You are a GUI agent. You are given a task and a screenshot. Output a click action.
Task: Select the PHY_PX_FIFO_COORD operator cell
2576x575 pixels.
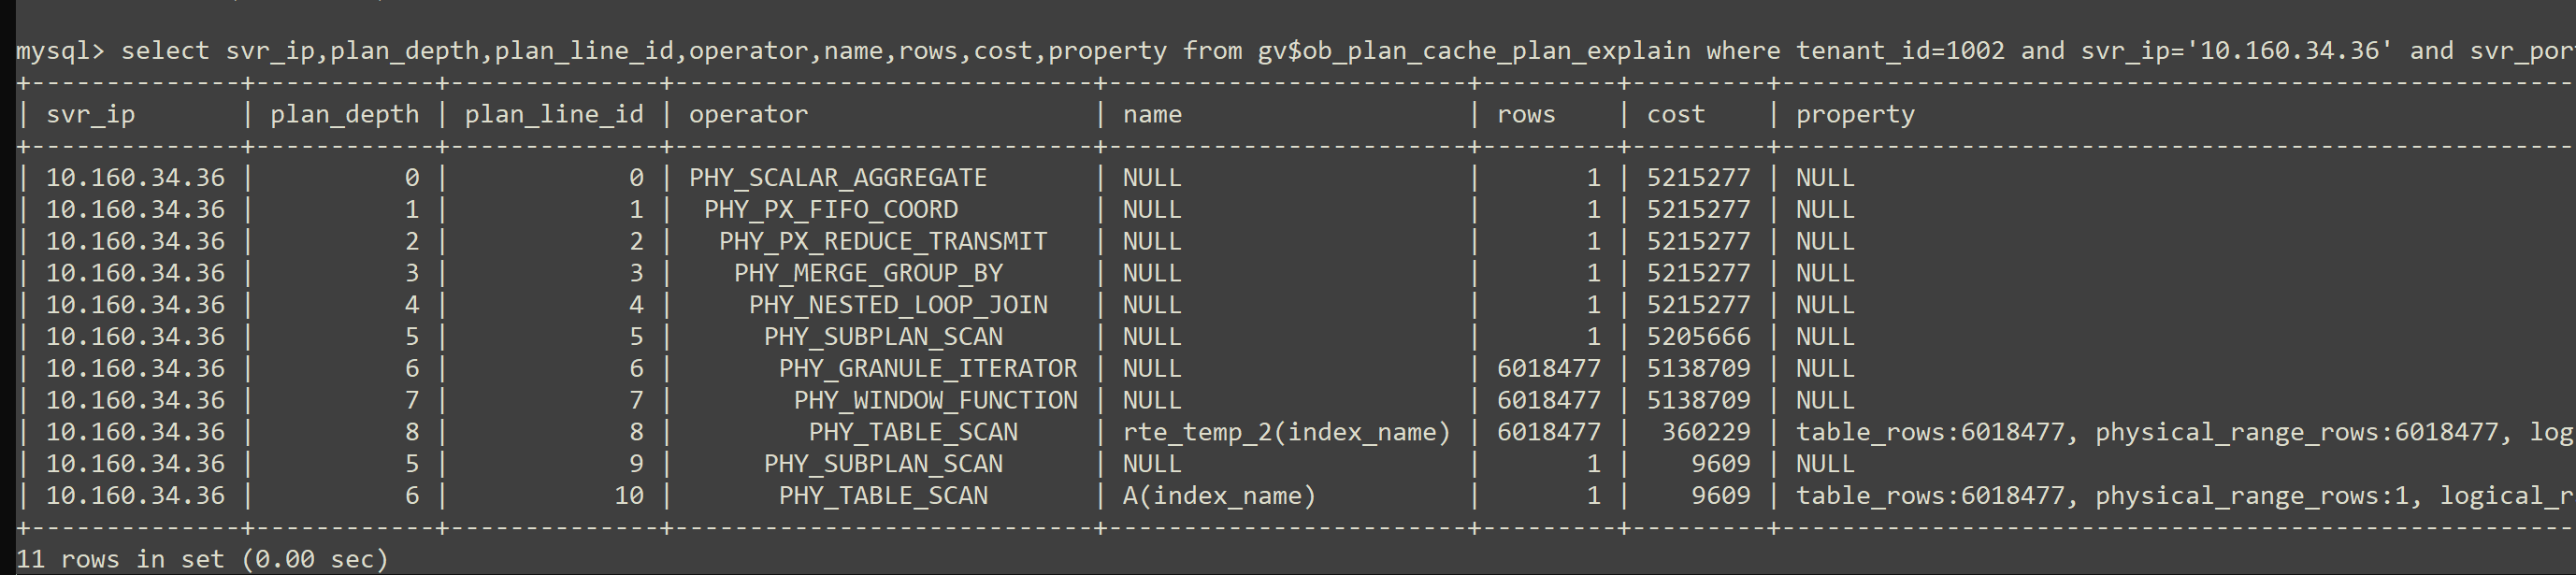point(831,210)
